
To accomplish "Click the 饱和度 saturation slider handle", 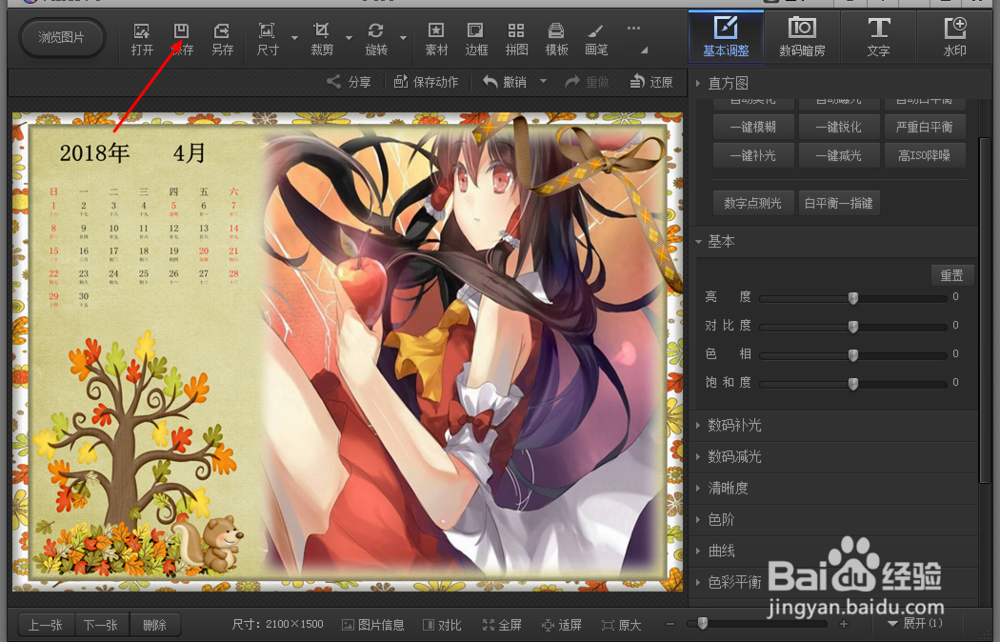I will click(853, 384).
